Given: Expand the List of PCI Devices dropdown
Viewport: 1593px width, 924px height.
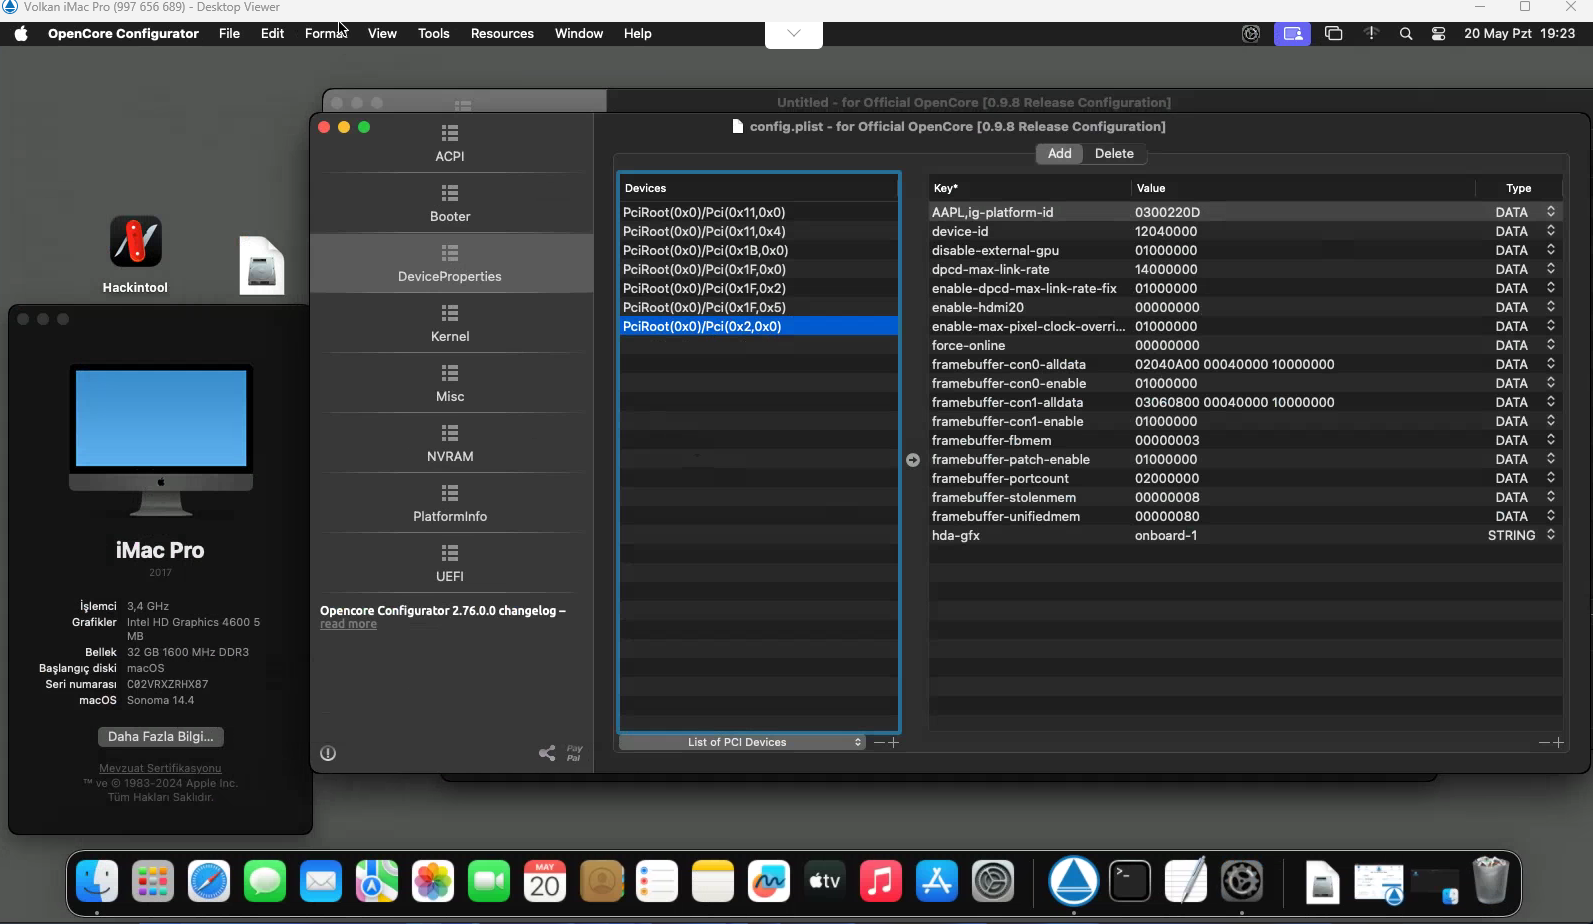Looking at the screenshot, I should click(x=740, y=742).
